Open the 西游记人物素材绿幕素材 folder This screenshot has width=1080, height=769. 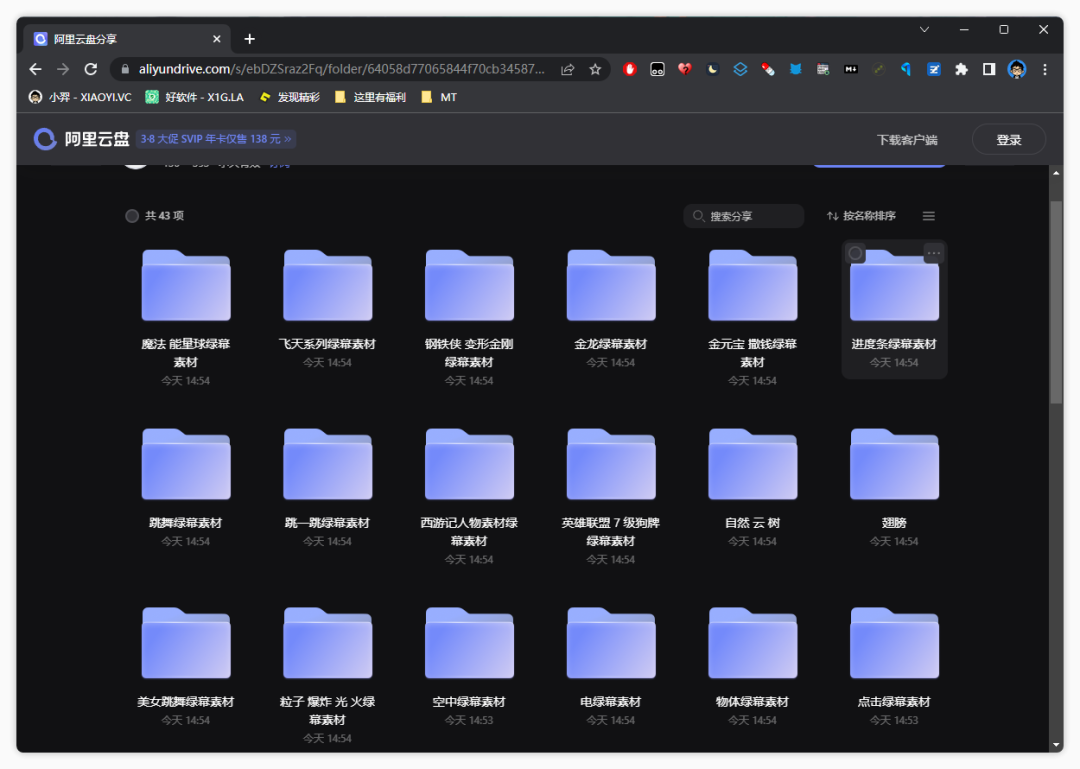tap(469, 465)
